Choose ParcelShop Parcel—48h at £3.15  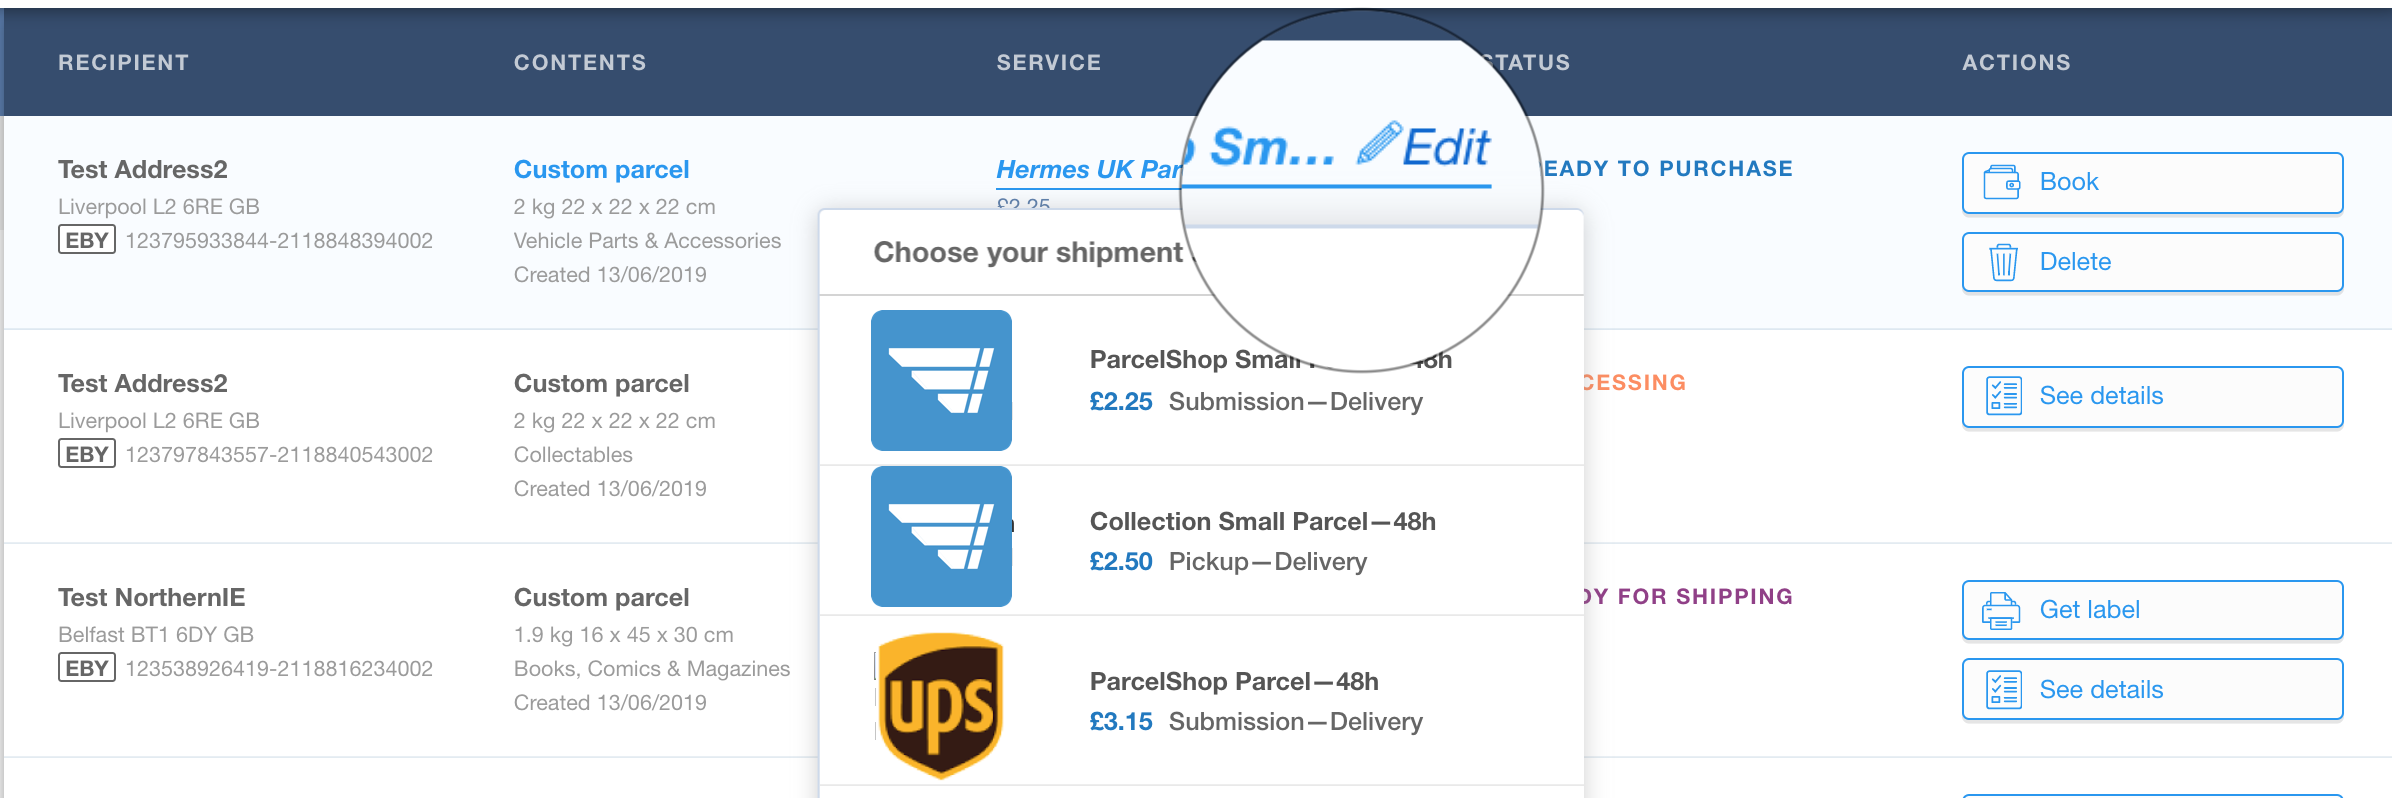1201,701
